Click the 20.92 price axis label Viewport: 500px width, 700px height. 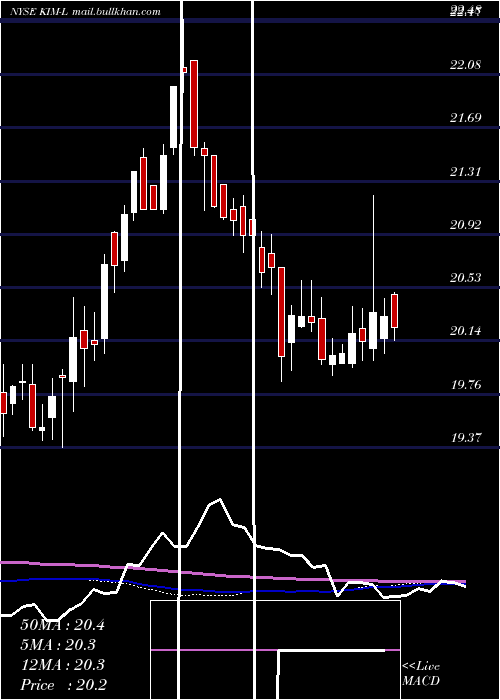click(466, 225)
